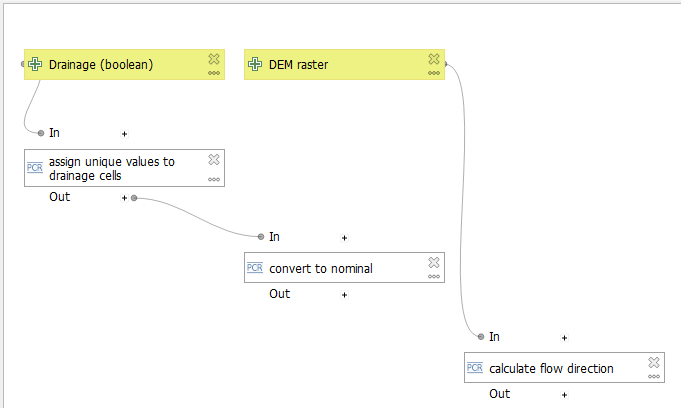Expand Out section below calculate flow direction
The image size is (681, 408).
coord(564,395)
